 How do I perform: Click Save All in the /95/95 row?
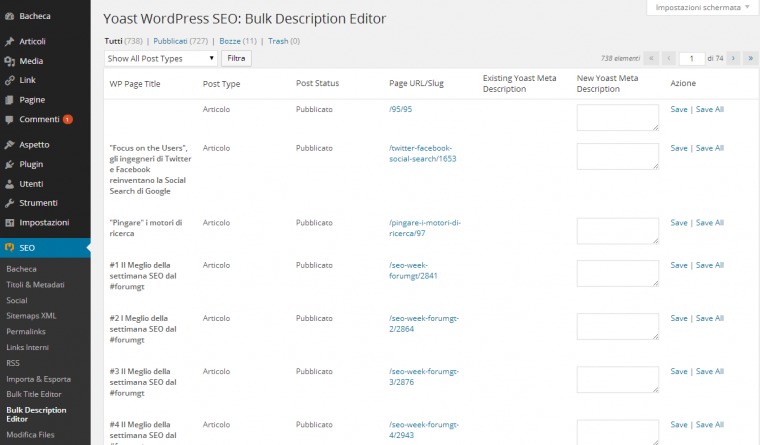pos(710,109)
